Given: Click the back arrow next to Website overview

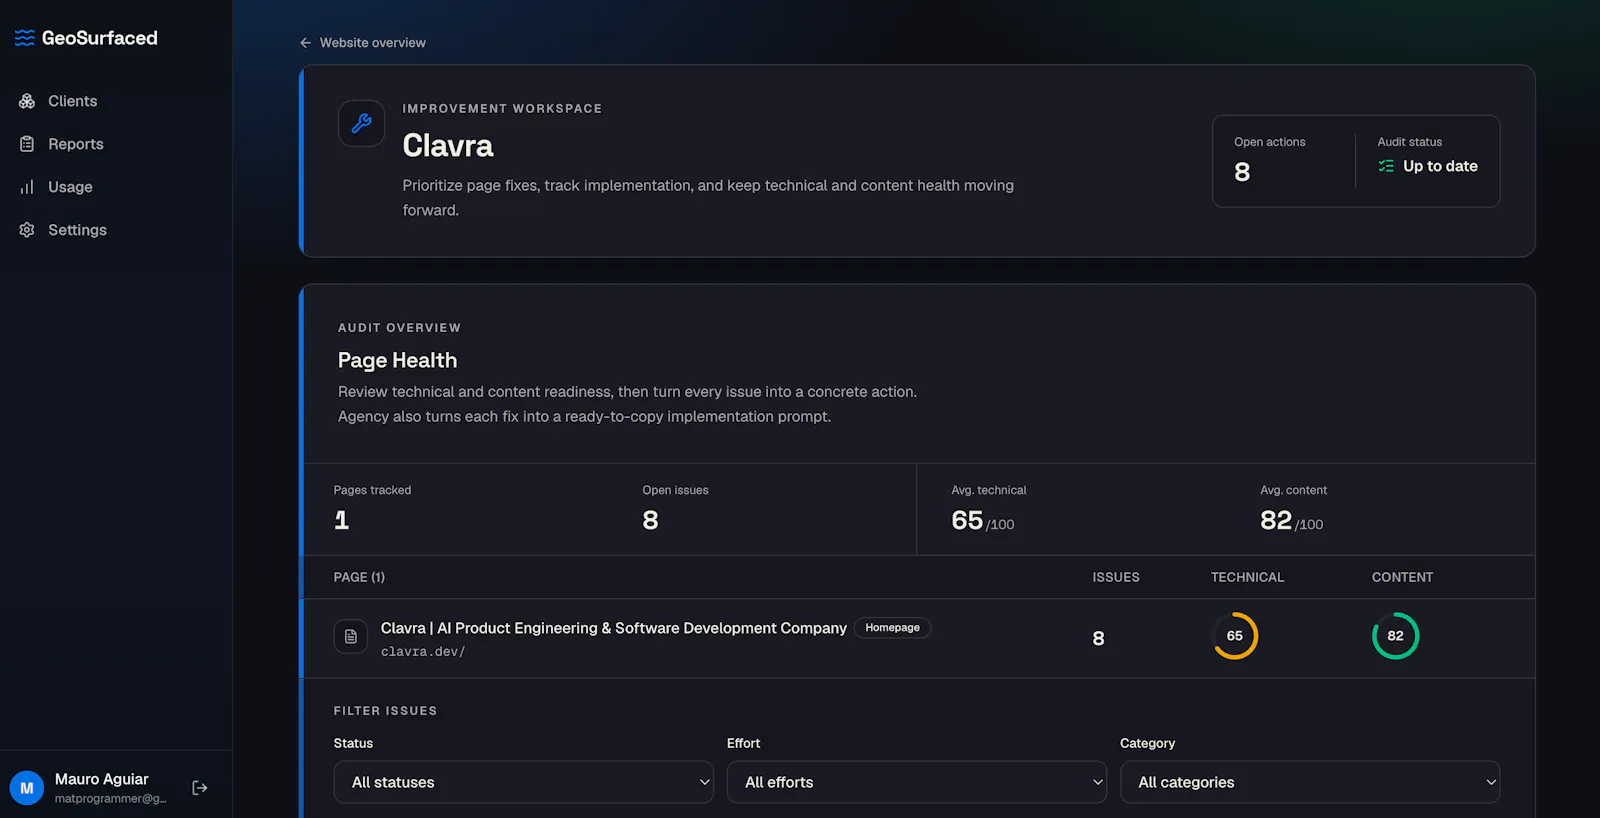Looking at the screenshot, I should point(305,43).
